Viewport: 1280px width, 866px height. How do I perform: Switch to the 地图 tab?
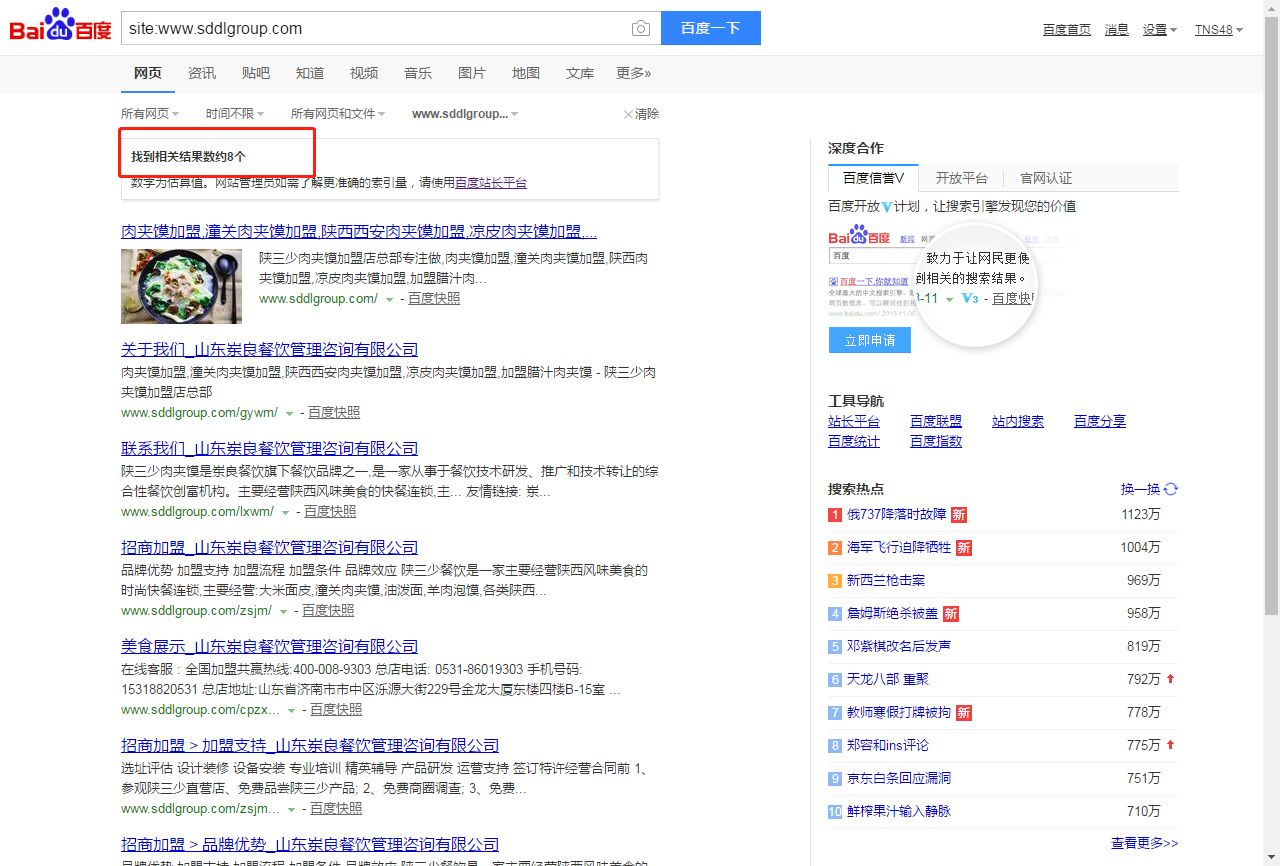[x=526, y=73]
